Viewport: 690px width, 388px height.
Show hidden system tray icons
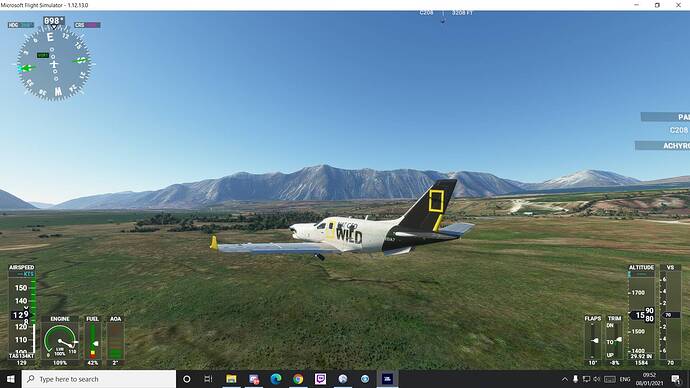tap(565, 379)
